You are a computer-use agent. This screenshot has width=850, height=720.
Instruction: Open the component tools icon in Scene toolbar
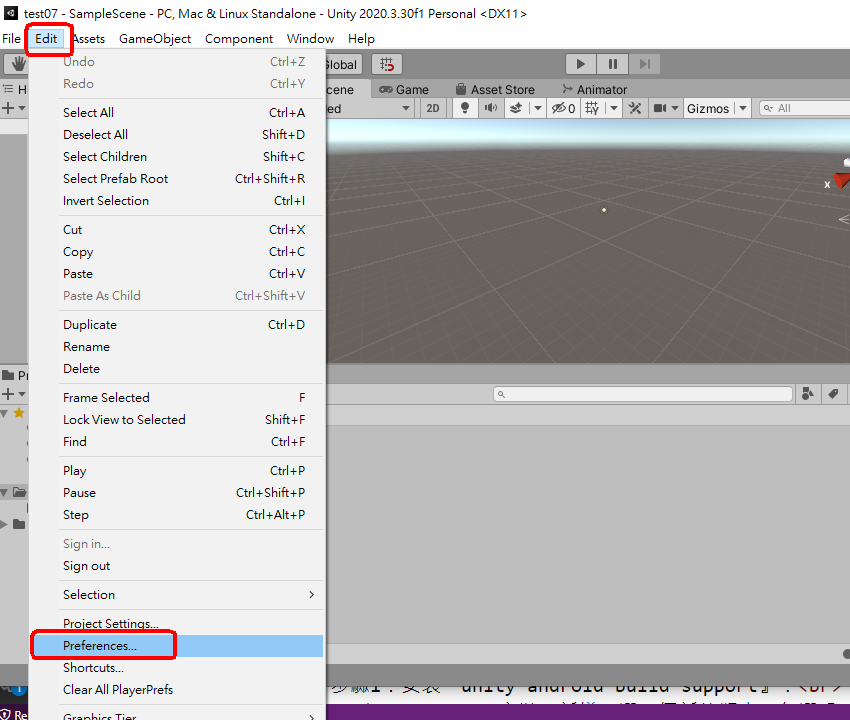[x=635, y=108]
